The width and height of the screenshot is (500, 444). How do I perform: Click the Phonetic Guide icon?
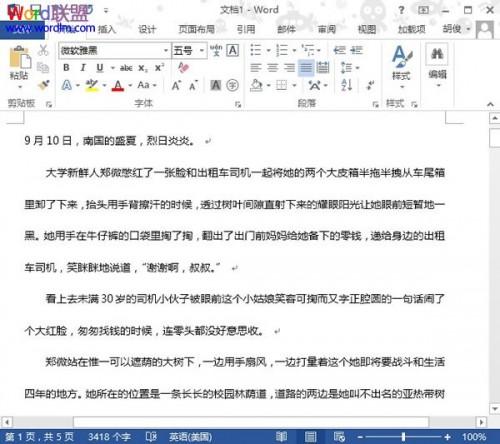tap(216, 50)
